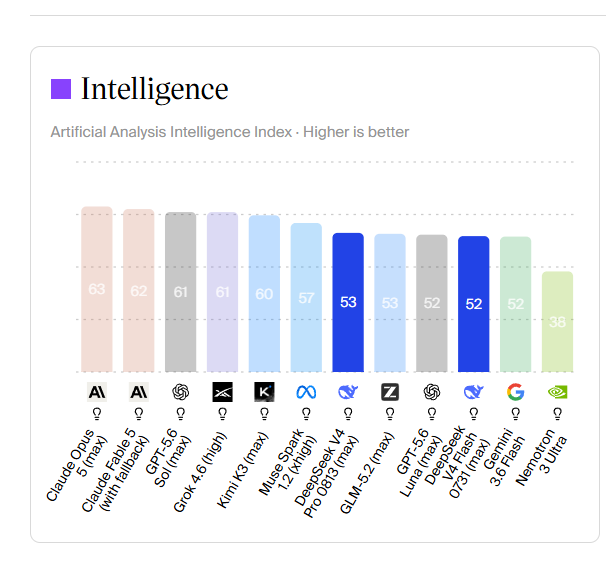
Task: Click lightbulb icon below the Google logo
Action: point(516,414)
